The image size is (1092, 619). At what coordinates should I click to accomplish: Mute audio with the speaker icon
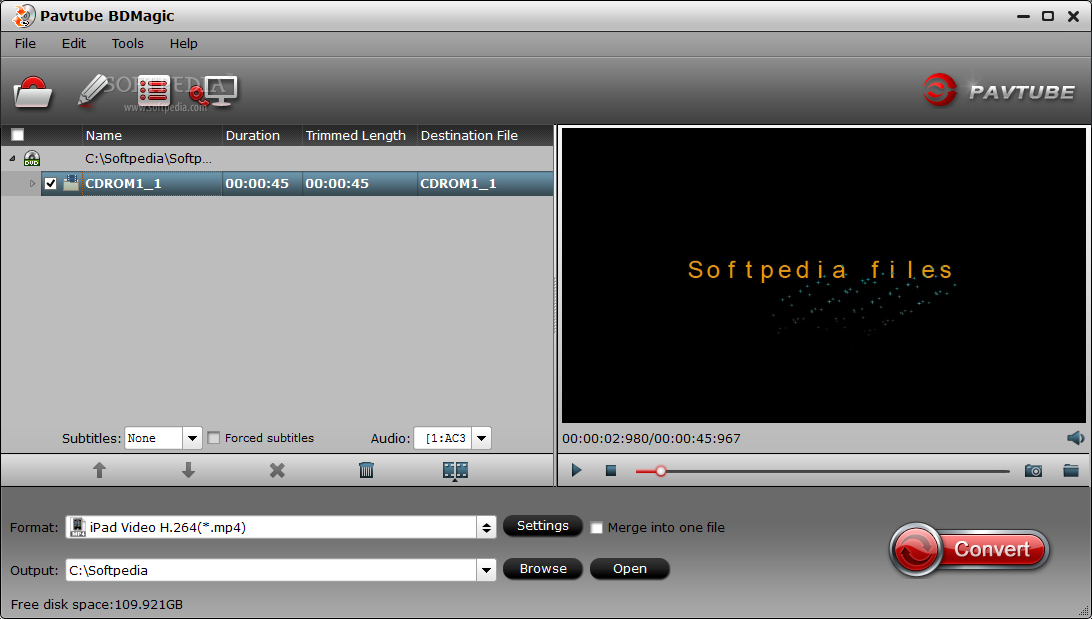coord(1075,438)
